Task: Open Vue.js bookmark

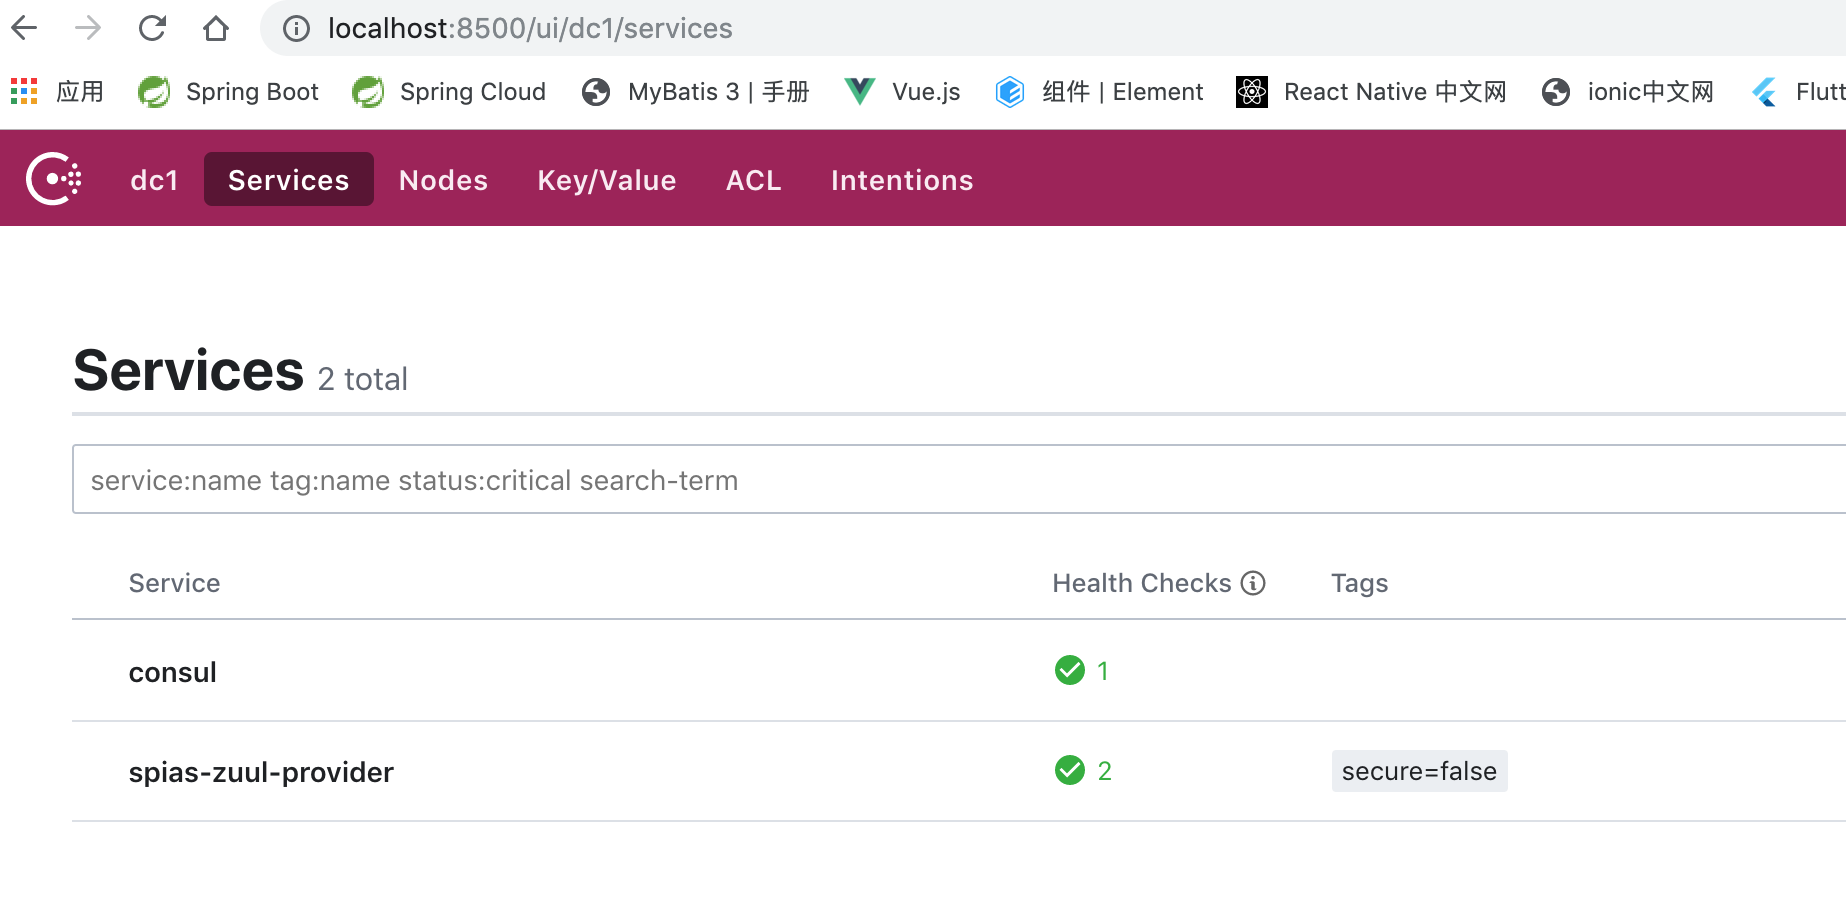Action: pos(902,91)
